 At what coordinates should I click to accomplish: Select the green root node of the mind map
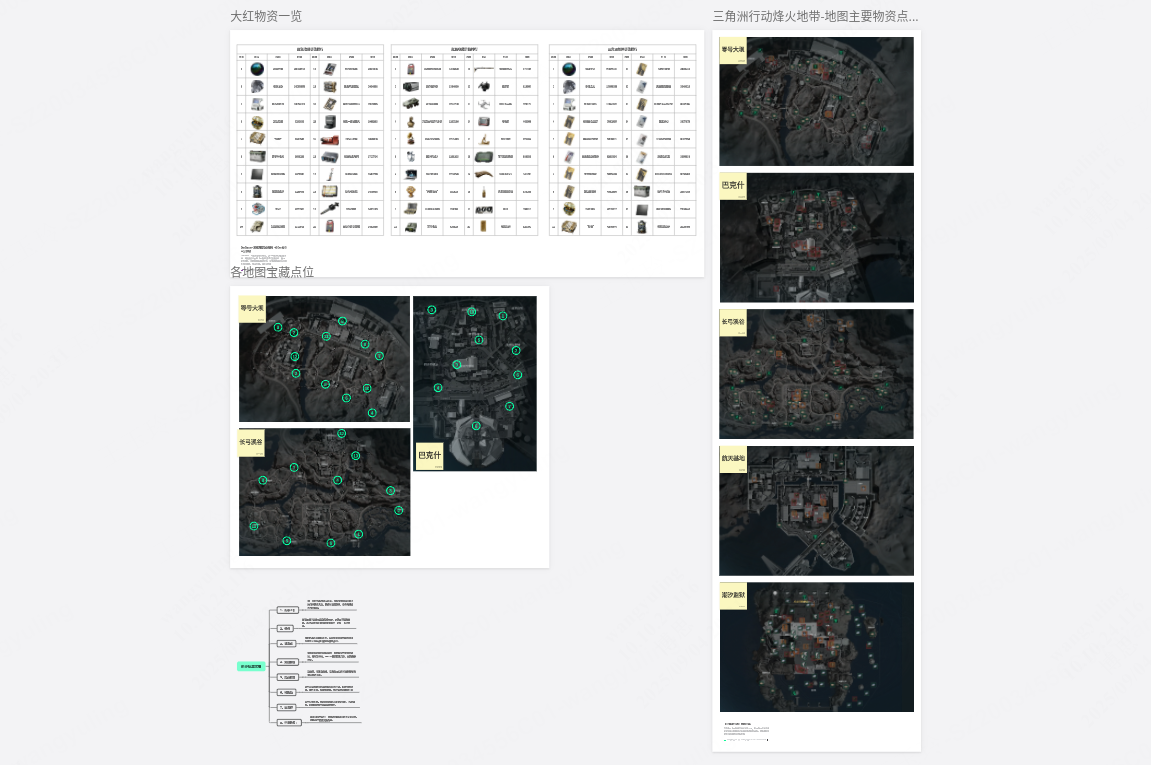click(250, 667)
